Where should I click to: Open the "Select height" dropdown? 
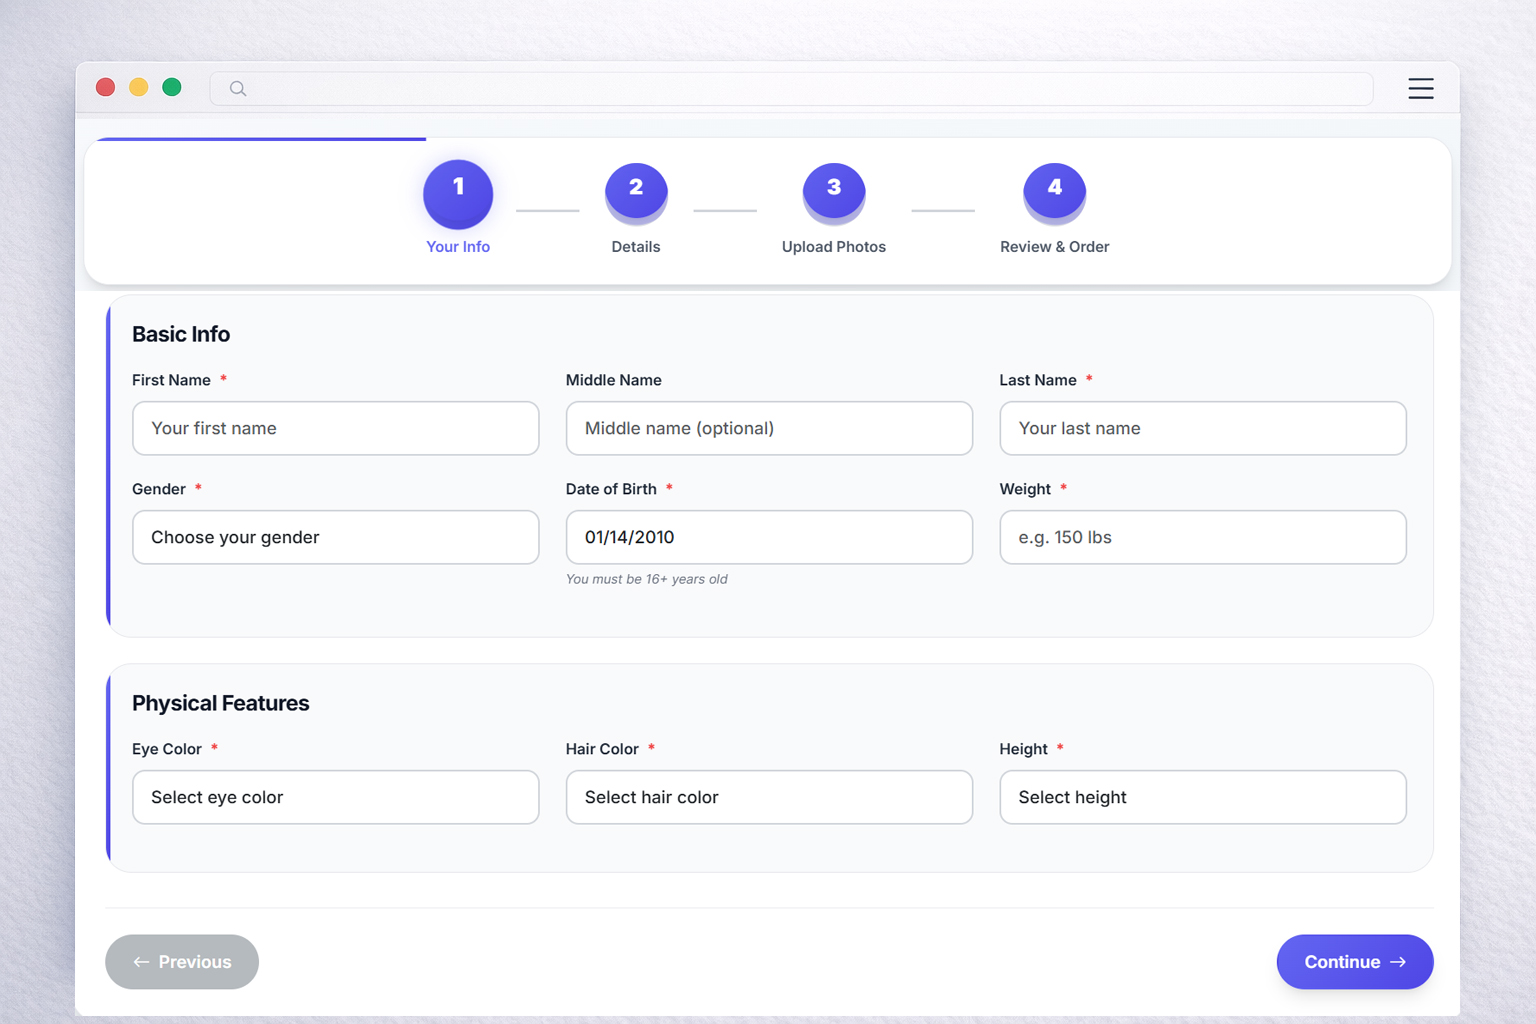1202,797
